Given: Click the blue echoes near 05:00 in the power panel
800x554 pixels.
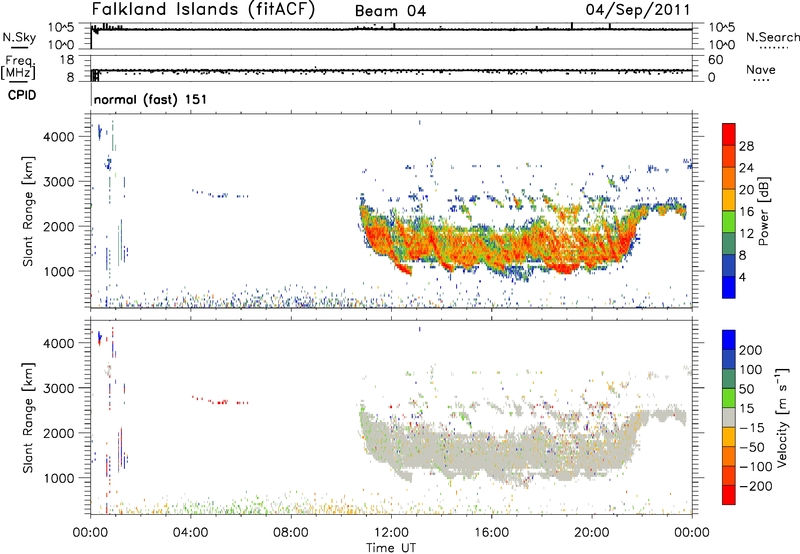Looking at the screenshot, I should tap(220, 194).
